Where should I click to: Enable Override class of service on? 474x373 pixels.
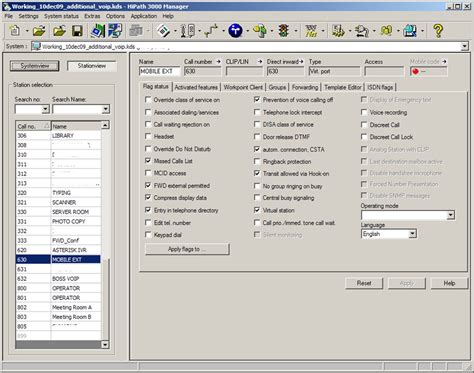[x=148, y=100]
